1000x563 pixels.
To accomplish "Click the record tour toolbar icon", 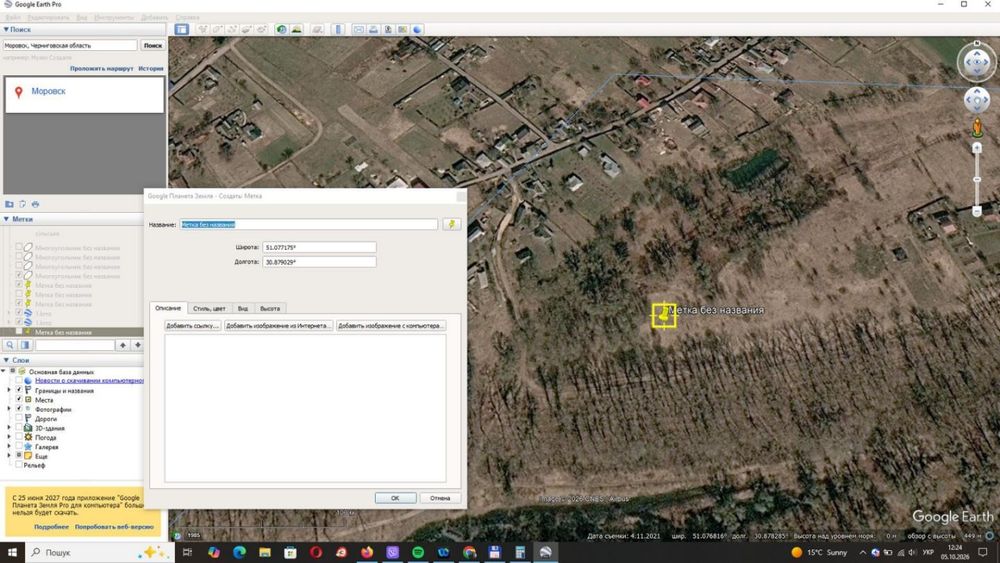I will point(261,29).
